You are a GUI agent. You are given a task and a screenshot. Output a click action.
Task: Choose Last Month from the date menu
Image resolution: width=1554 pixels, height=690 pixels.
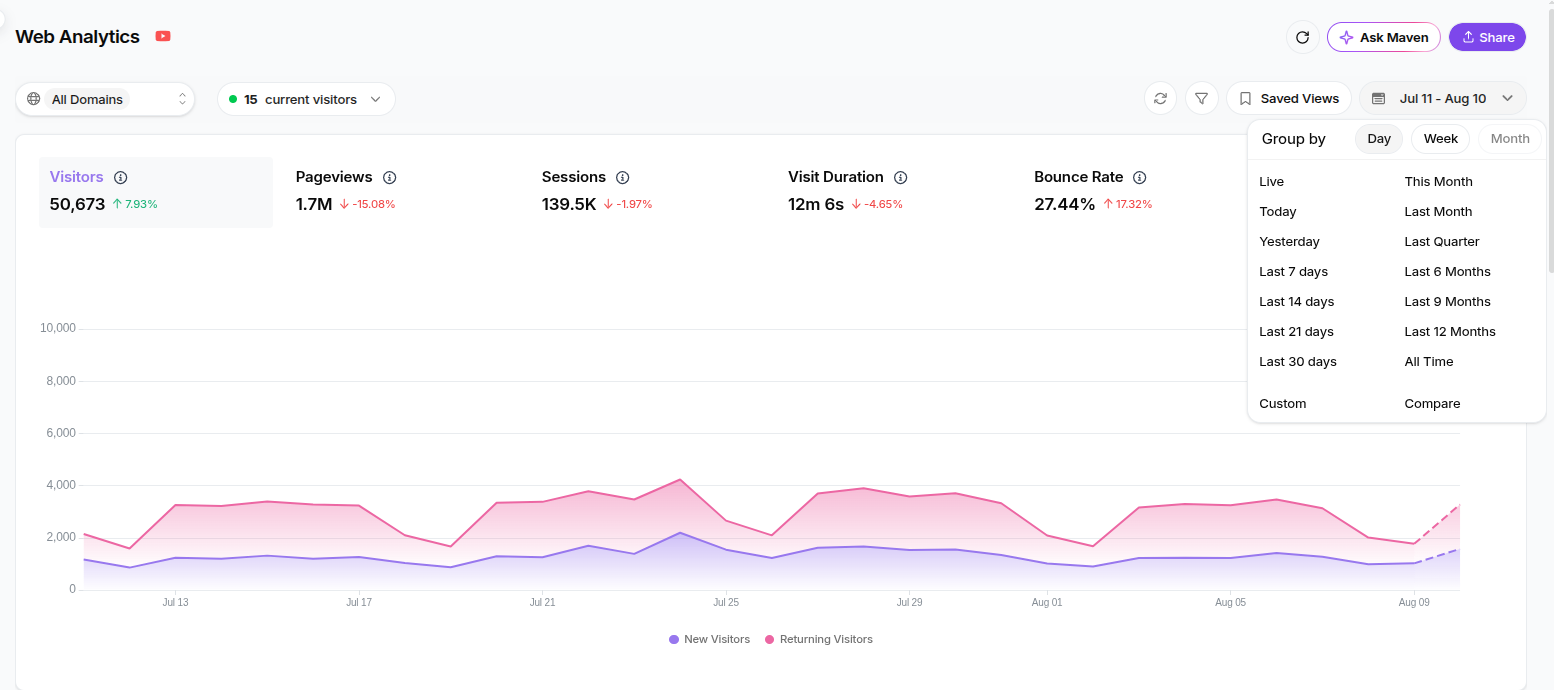(1439, 212)
